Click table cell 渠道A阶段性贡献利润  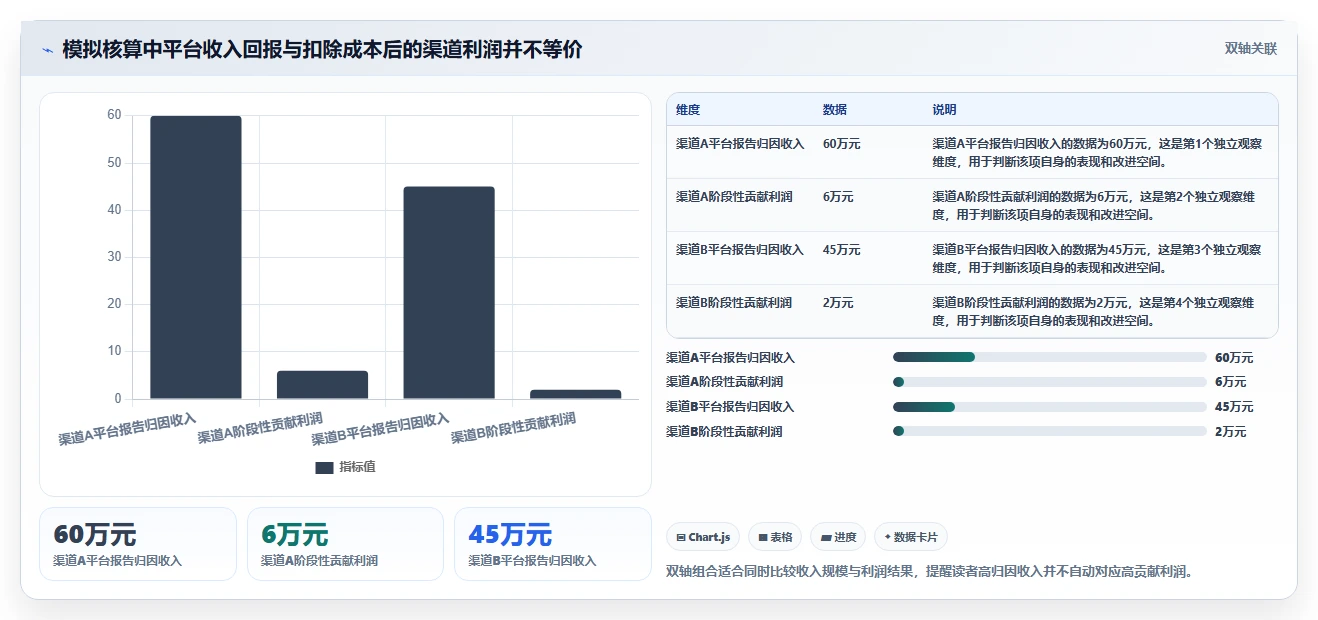[734, 197]
